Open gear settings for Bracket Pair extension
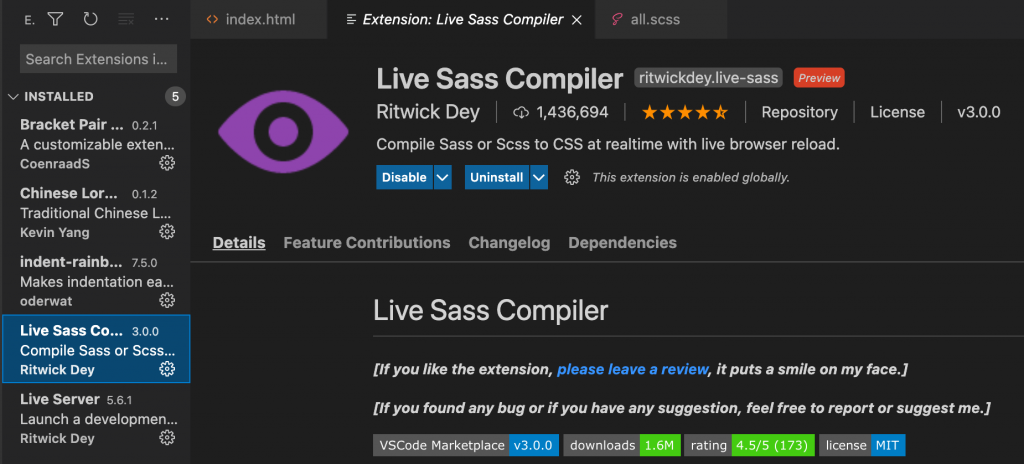1024x464 pixels. tap(167, 163)
